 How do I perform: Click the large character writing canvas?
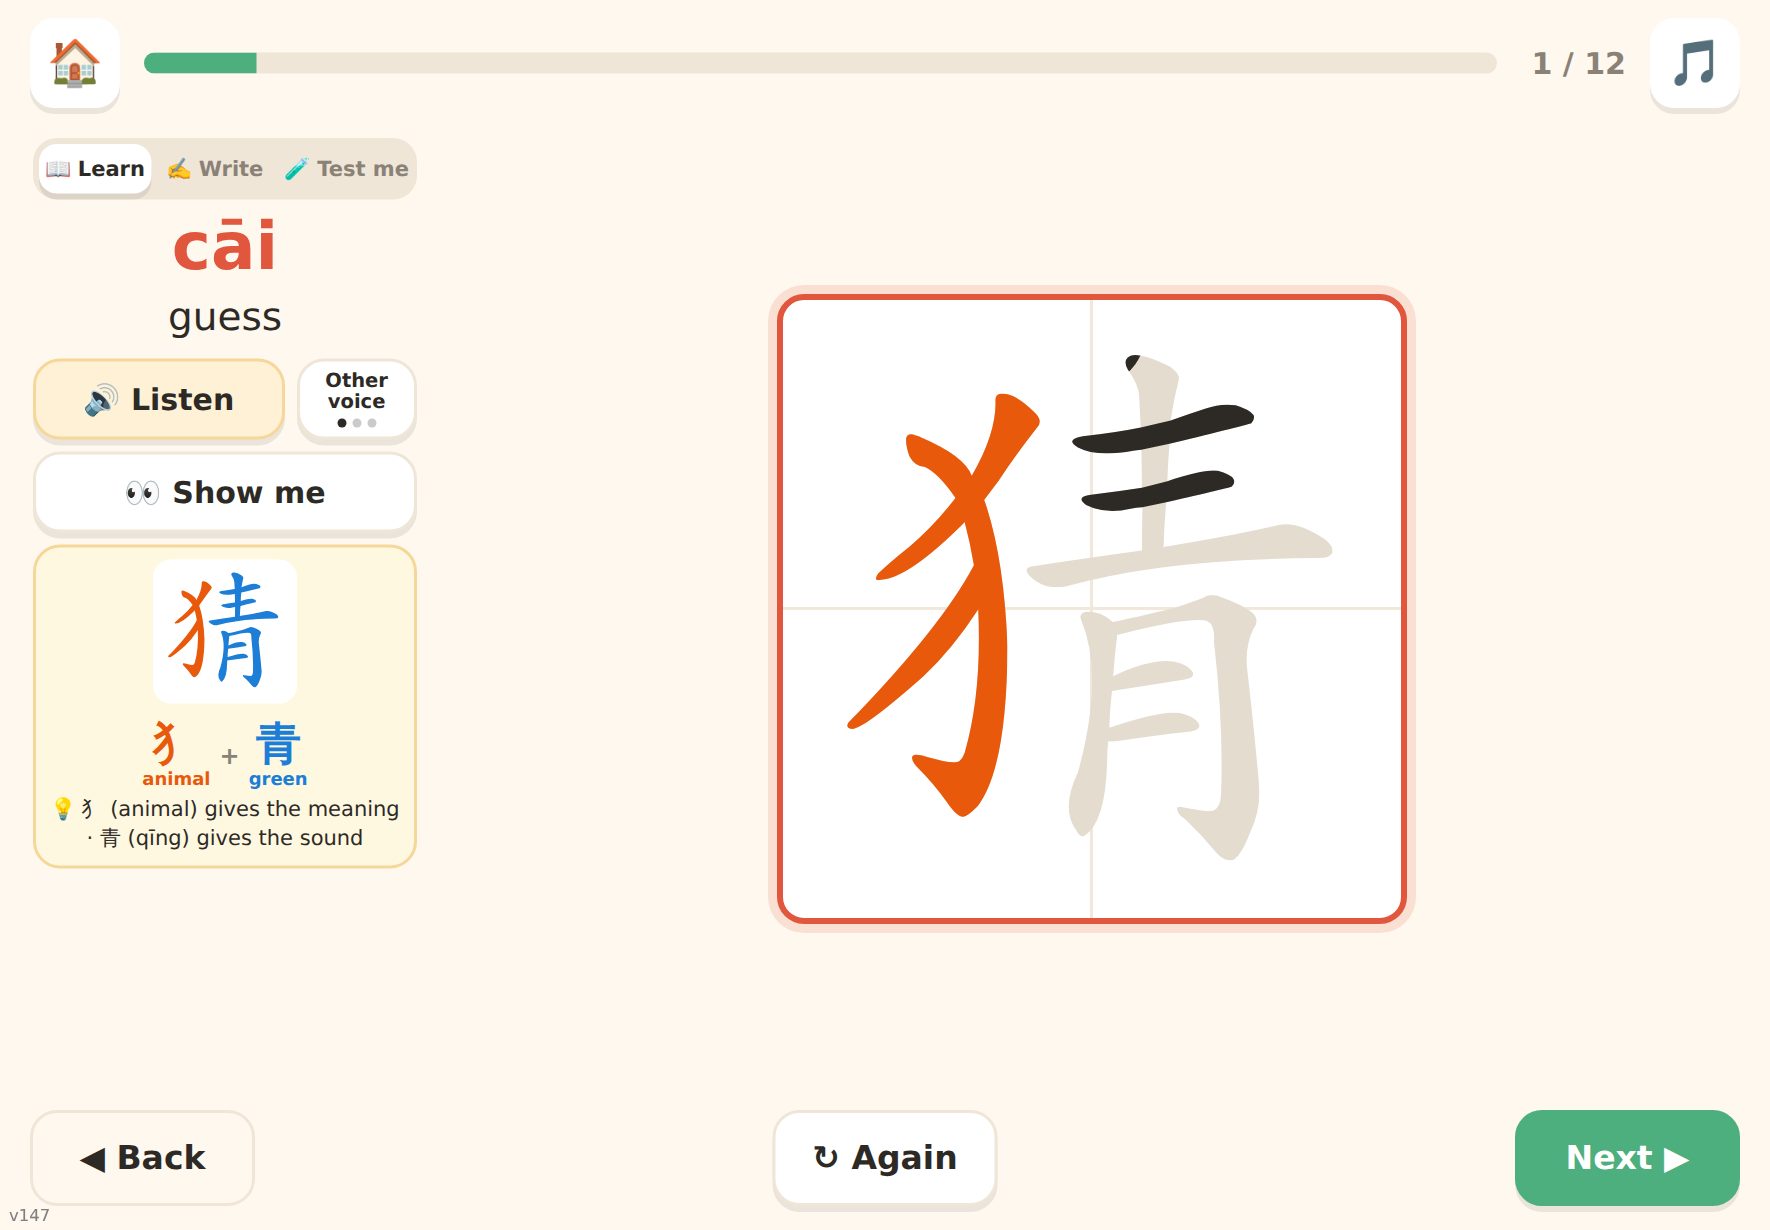click(x=1092, y=608)
